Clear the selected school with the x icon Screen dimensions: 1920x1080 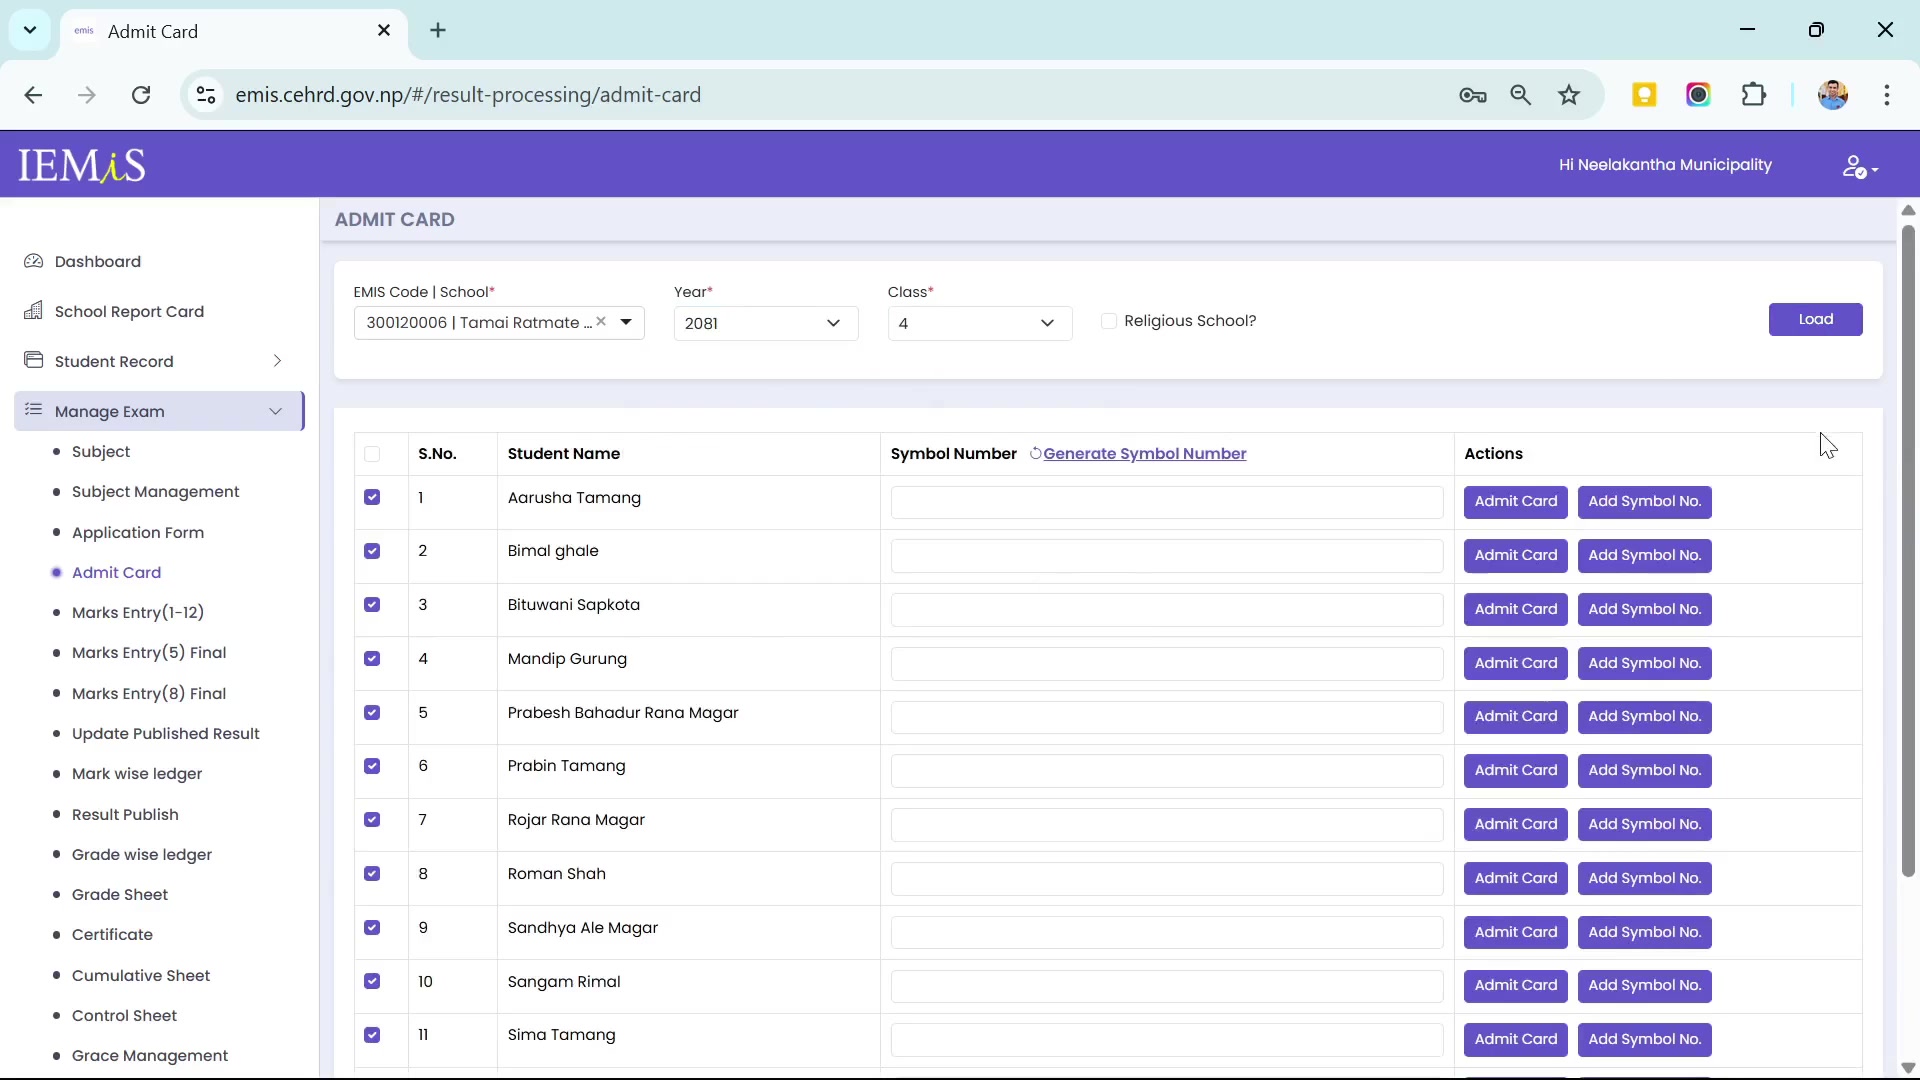[601, 322]
